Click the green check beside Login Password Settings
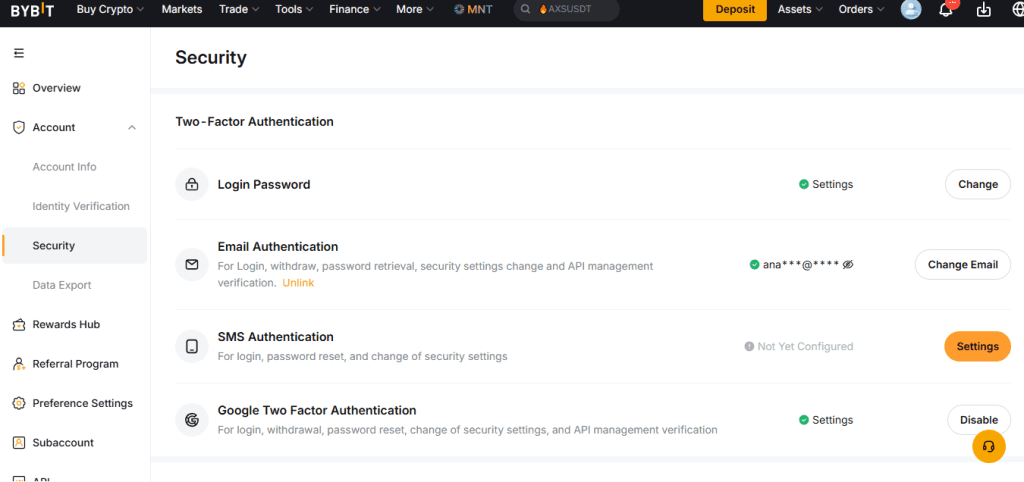This screenshot has height=482, width=1024. coord(804,185)
